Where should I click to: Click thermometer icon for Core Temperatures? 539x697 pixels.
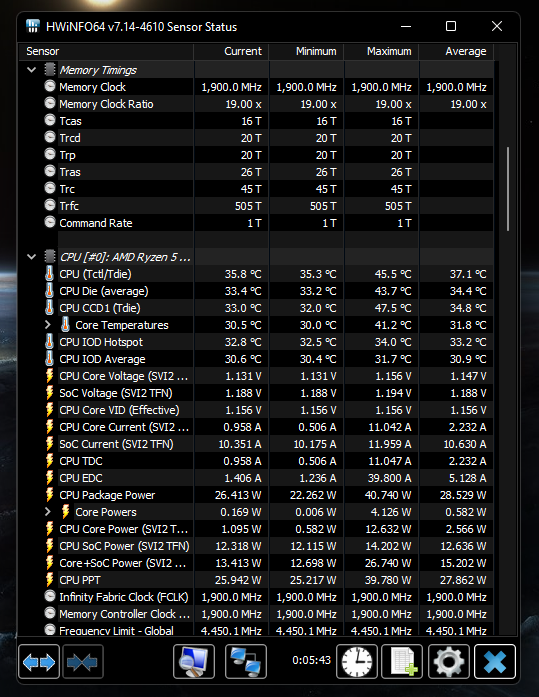(x=65, y=325)
